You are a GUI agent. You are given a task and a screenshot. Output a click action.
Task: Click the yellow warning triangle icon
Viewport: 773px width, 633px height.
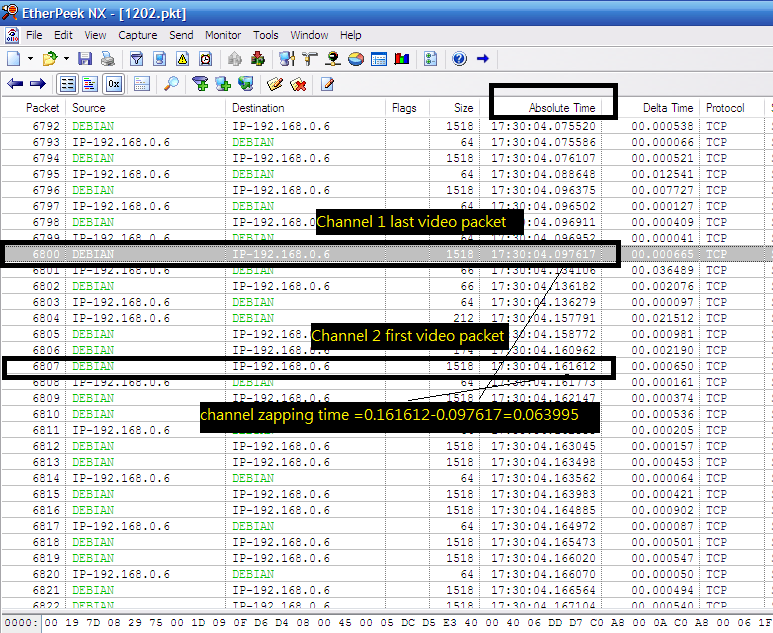[182, 59]
